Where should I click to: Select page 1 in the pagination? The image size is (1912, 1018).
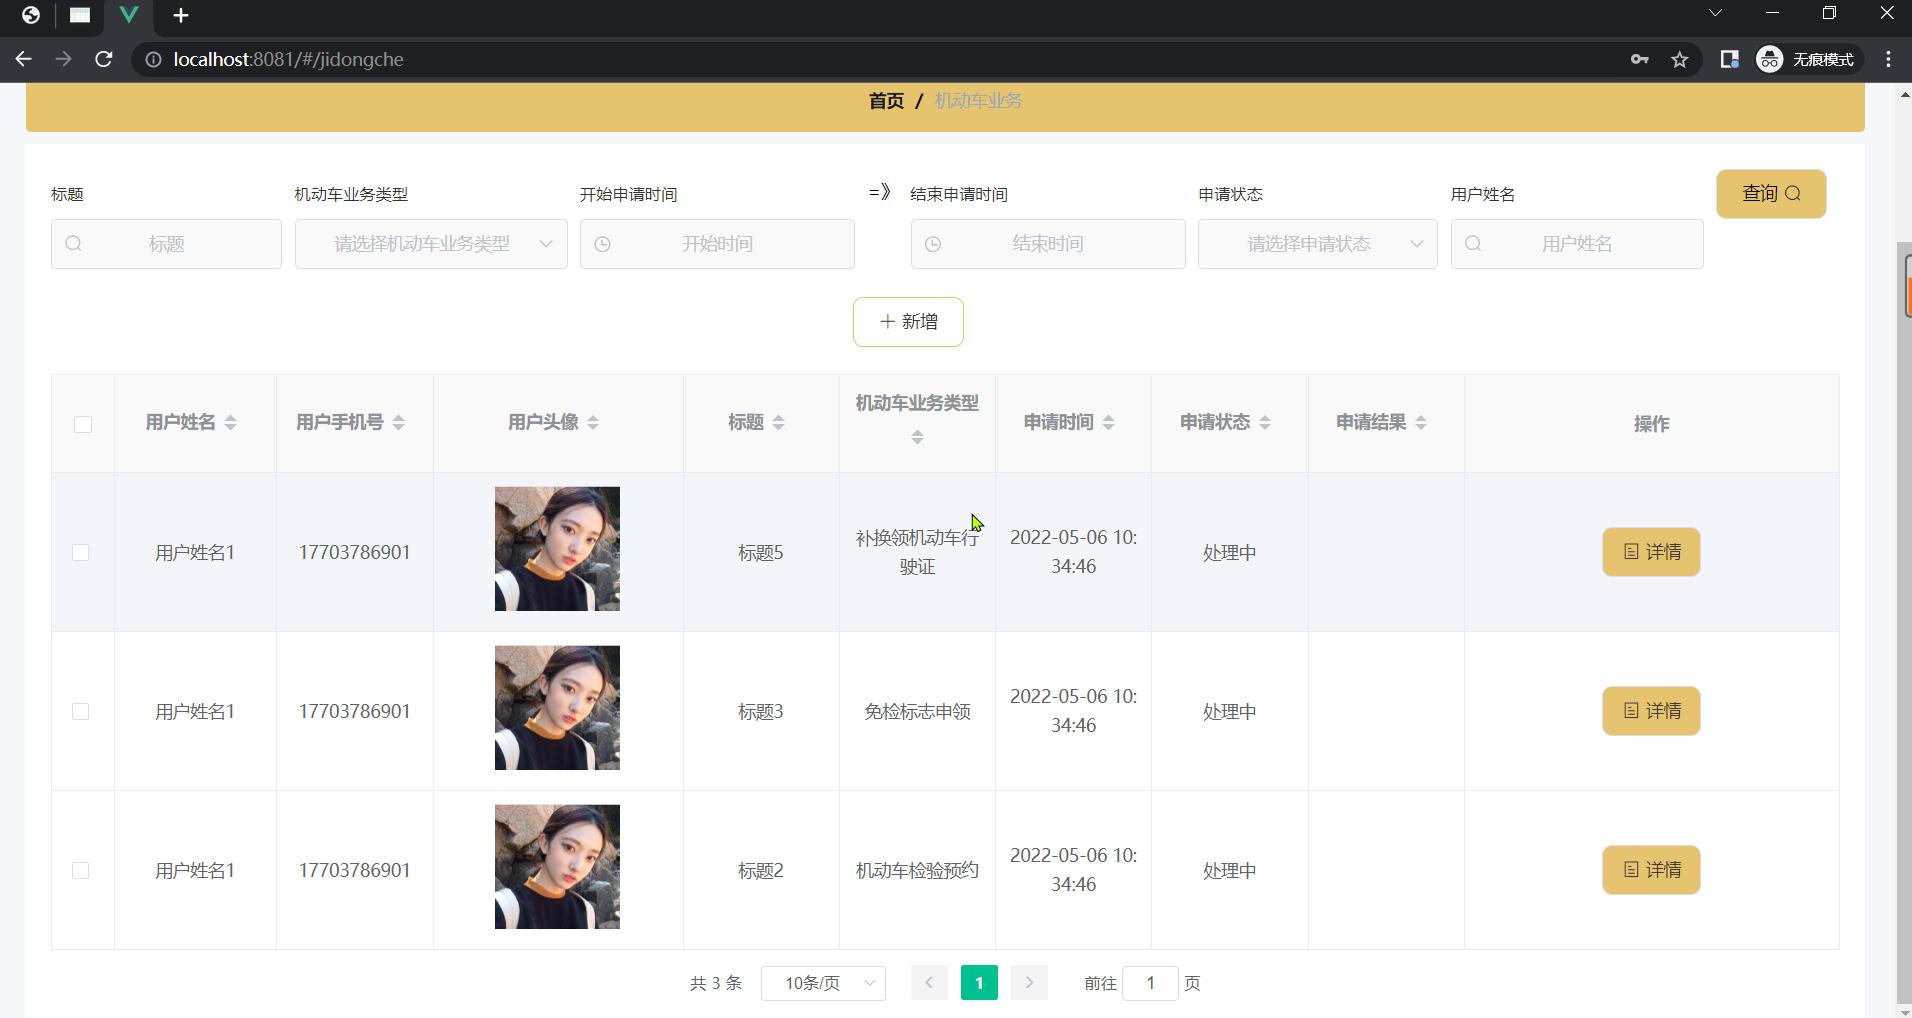(x=979, y=984)
